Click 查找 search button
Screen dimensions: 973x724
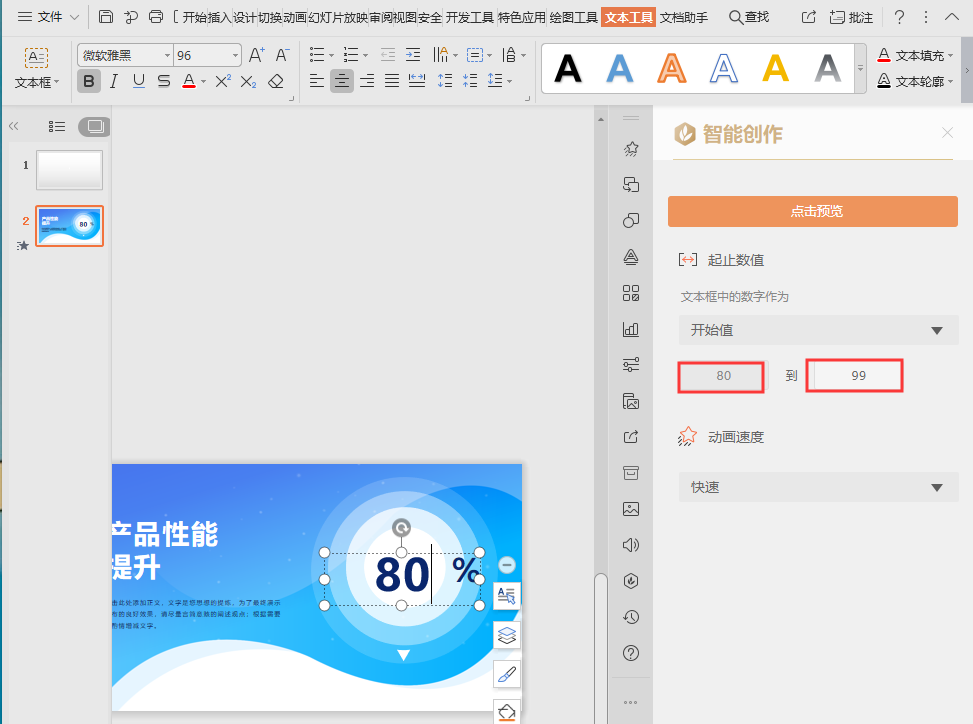click(x=749, y=17)
